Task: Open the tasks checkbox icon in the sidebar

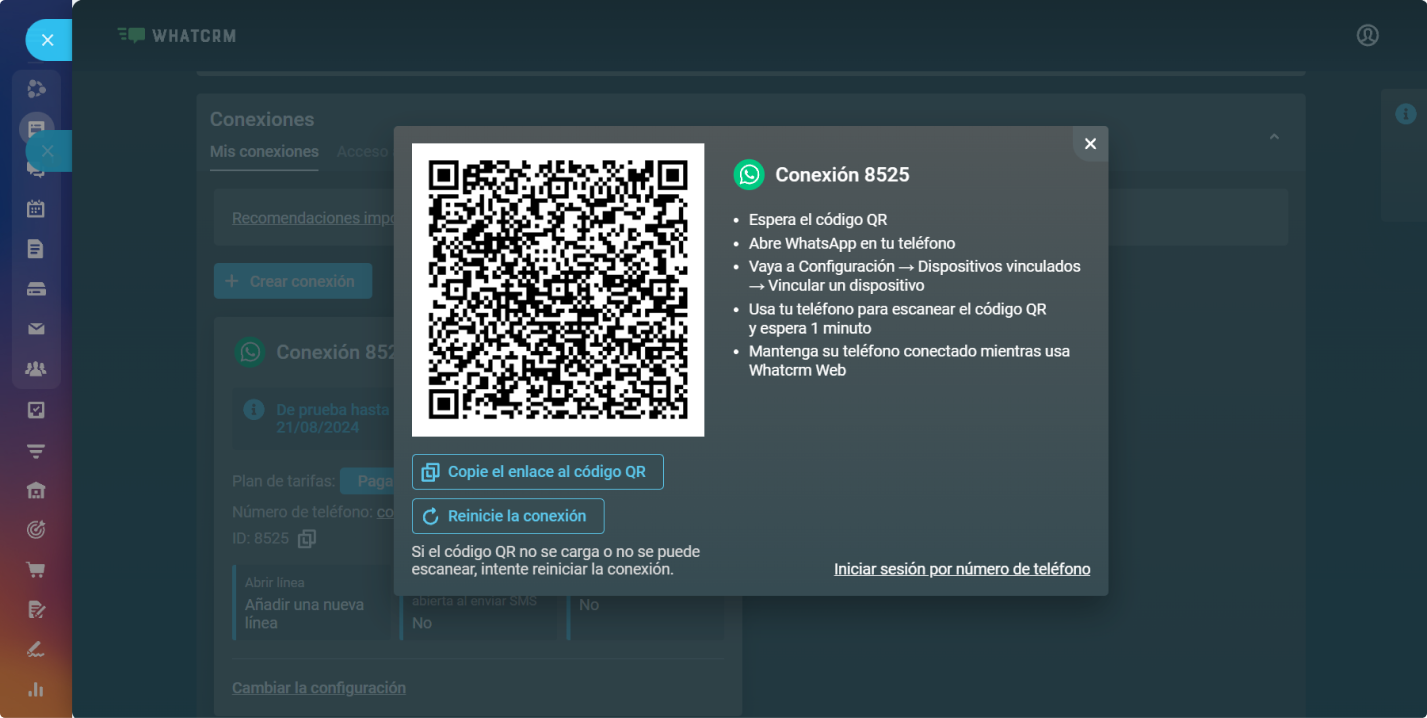Action: (x=36, y=410)
